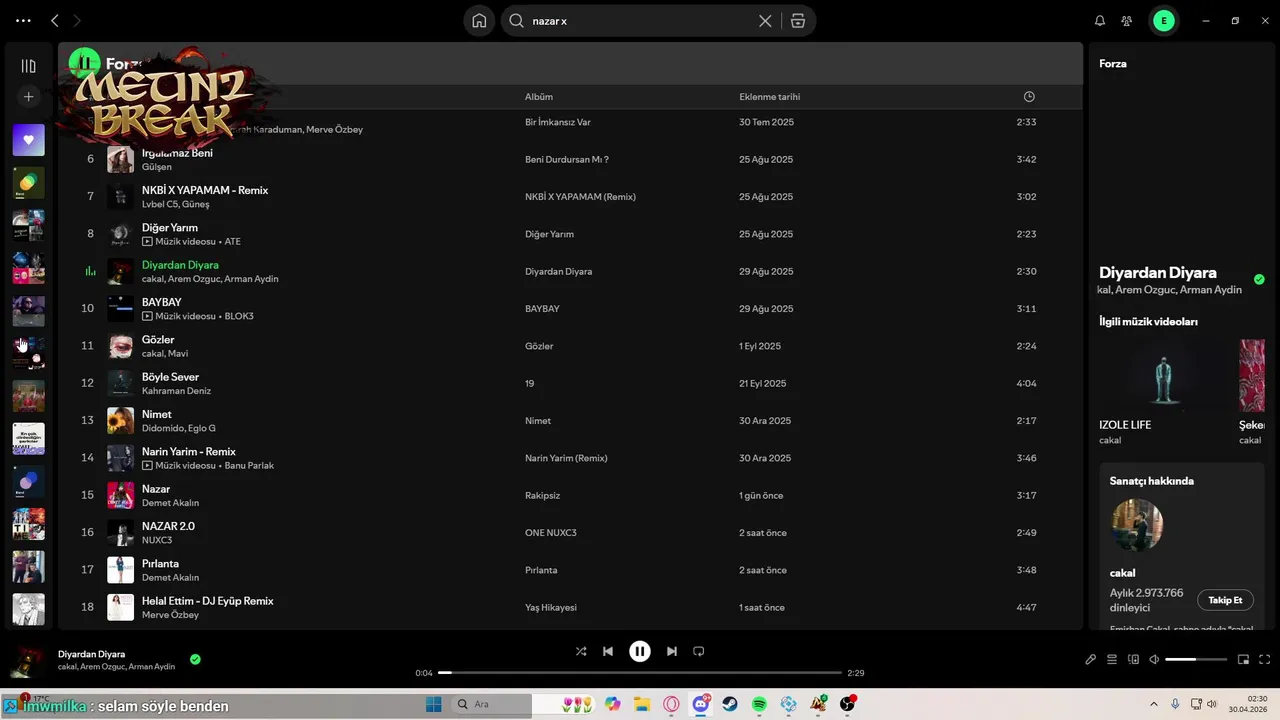This screenshot has width=1280, height=720.
Task: Play Unutamaz Beni by Gülşen
Action: tap(177, 153)
